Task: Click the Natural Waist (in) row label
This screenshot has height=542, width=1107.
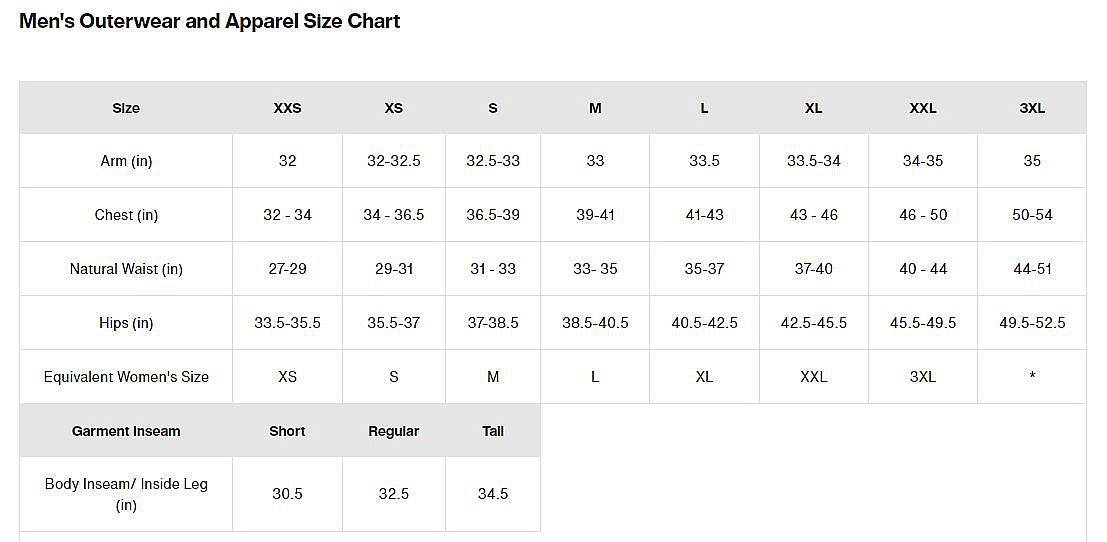Action: coord(126,269)
